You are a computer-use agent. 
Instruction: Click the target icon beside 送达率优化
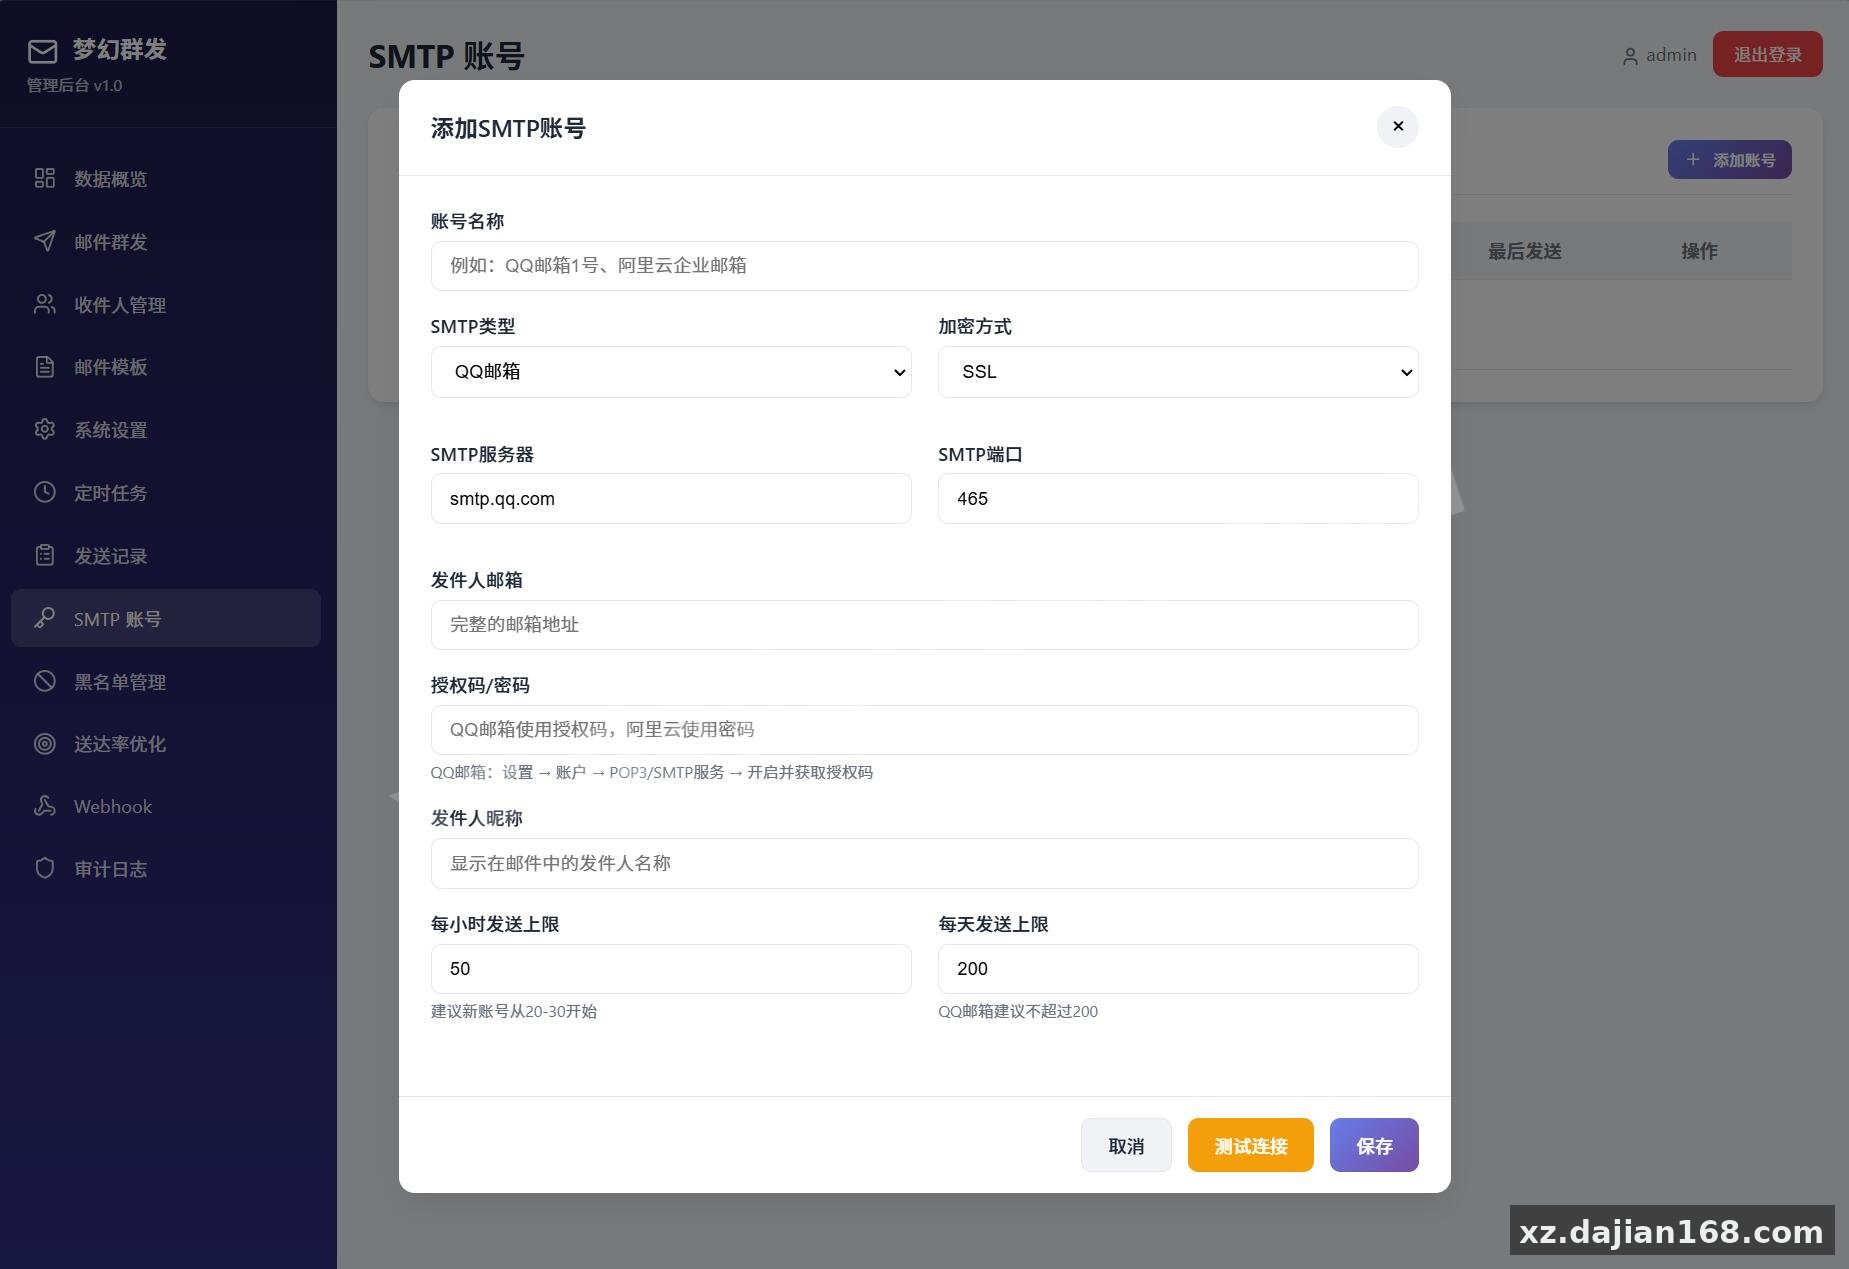click(45, 743)
